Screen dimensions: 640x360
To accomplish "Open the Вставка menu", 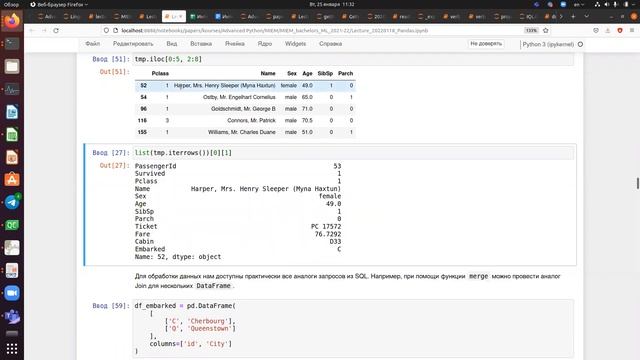I will (x=201, y=44).
